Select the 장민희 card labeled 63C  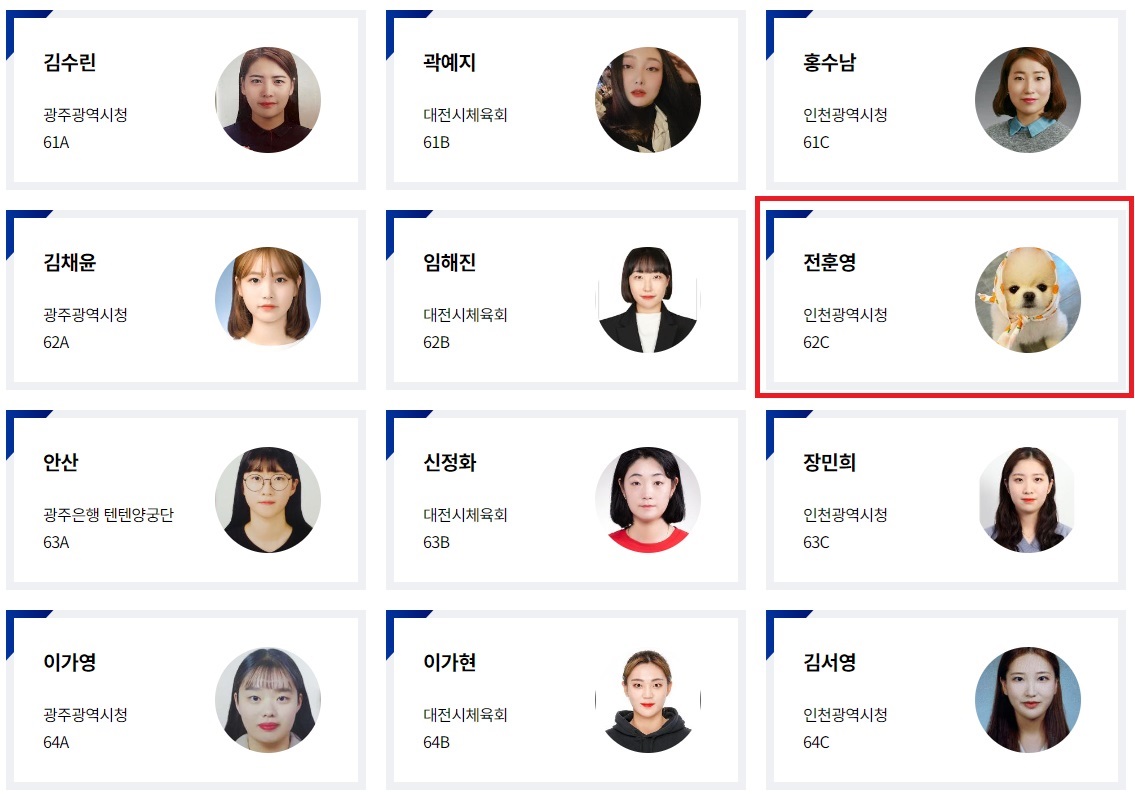[x=945, y=499]
